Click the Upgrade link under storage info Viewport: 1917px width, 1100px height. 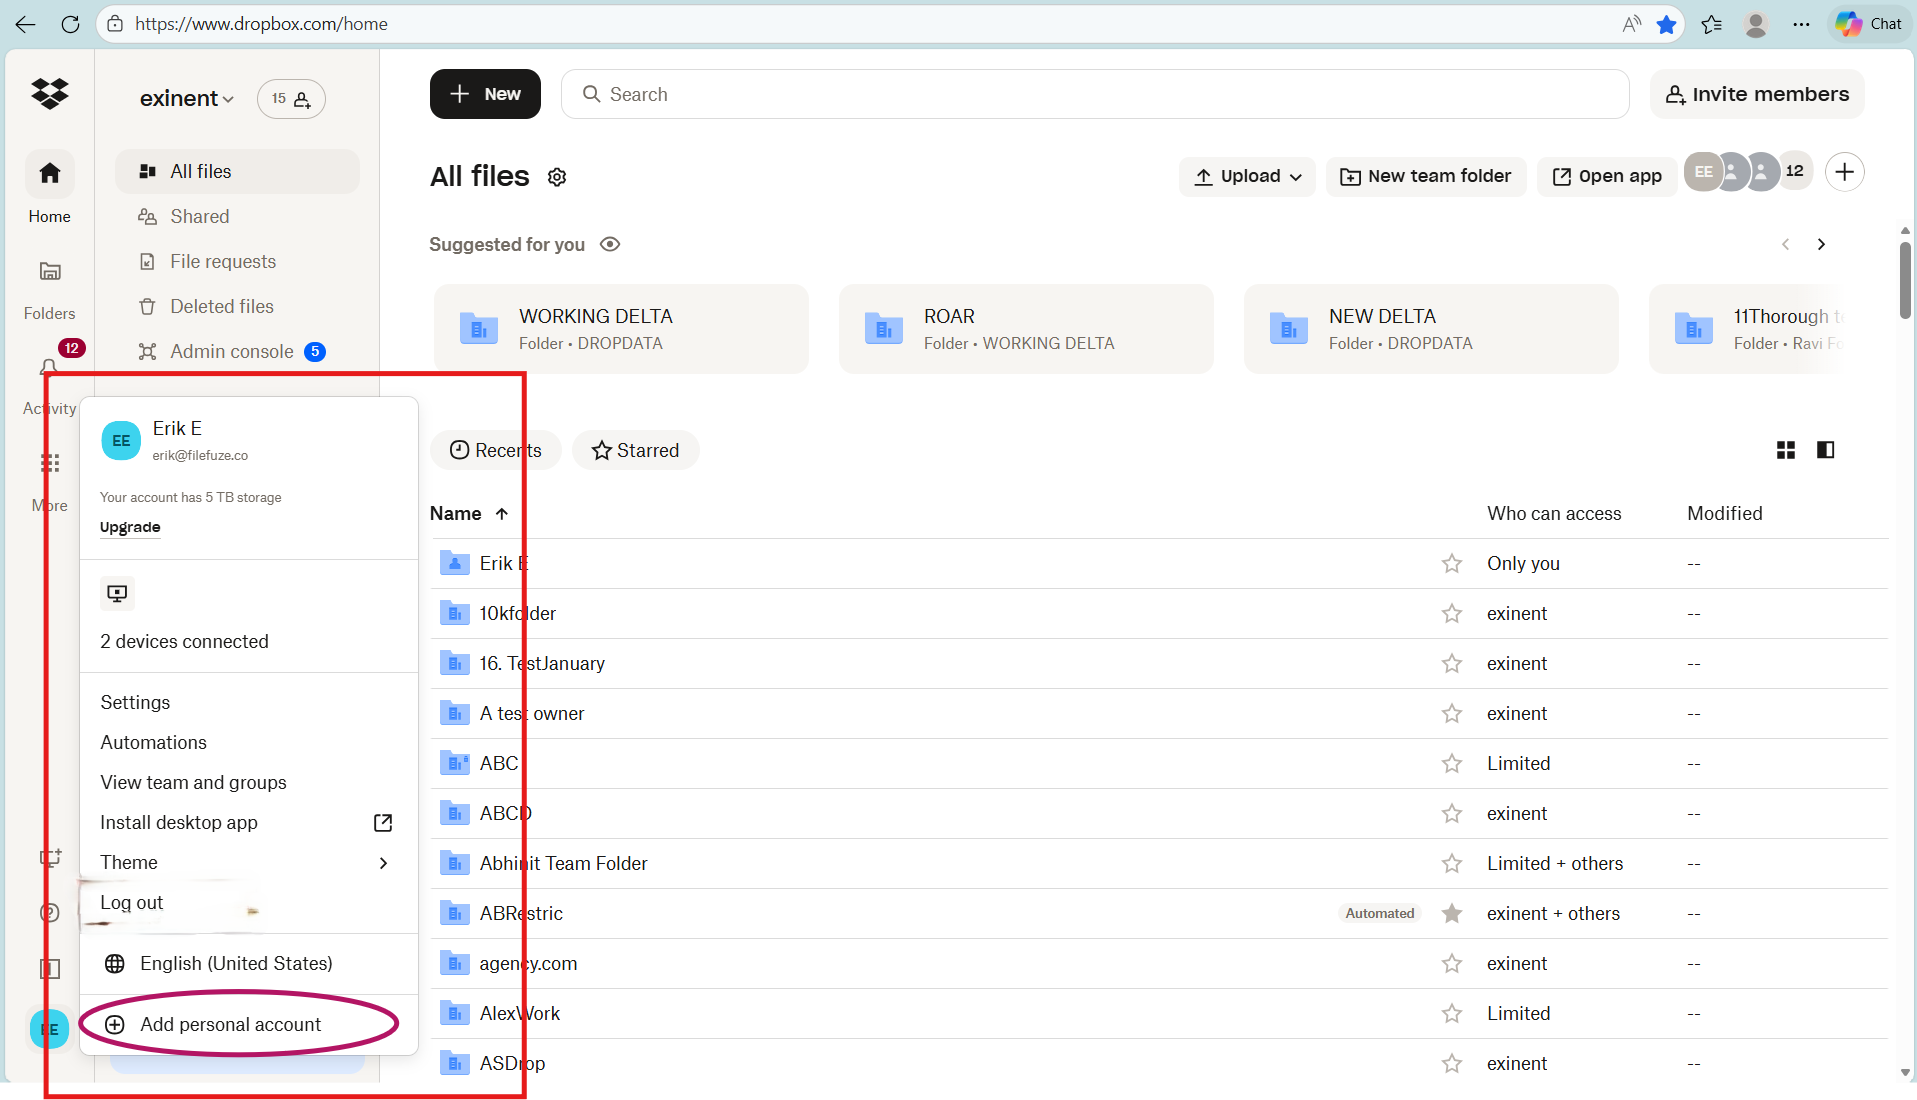pos(129,527)
